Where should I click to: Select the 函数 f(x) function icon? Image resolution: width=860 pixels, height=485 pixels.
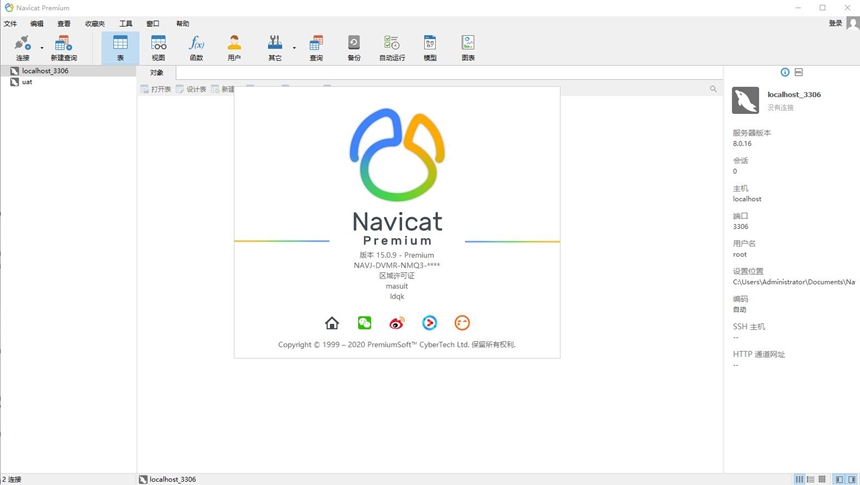tap(196, 47)
